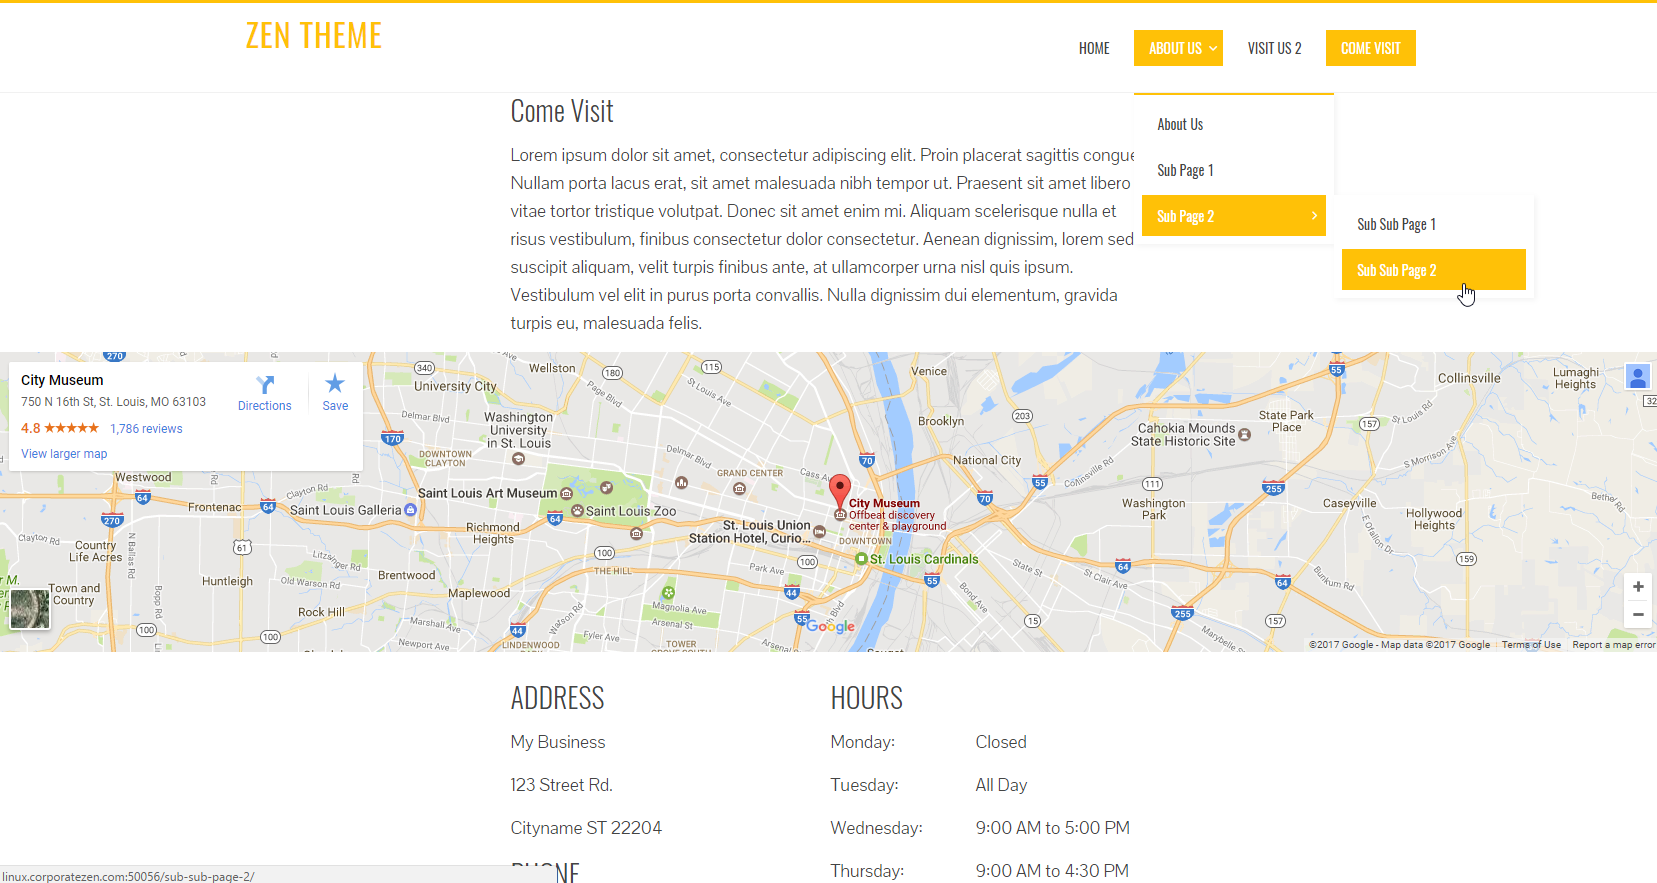Click the HOURS section heading
This screenshot has width=1657, height=883.
click(867, 698)
